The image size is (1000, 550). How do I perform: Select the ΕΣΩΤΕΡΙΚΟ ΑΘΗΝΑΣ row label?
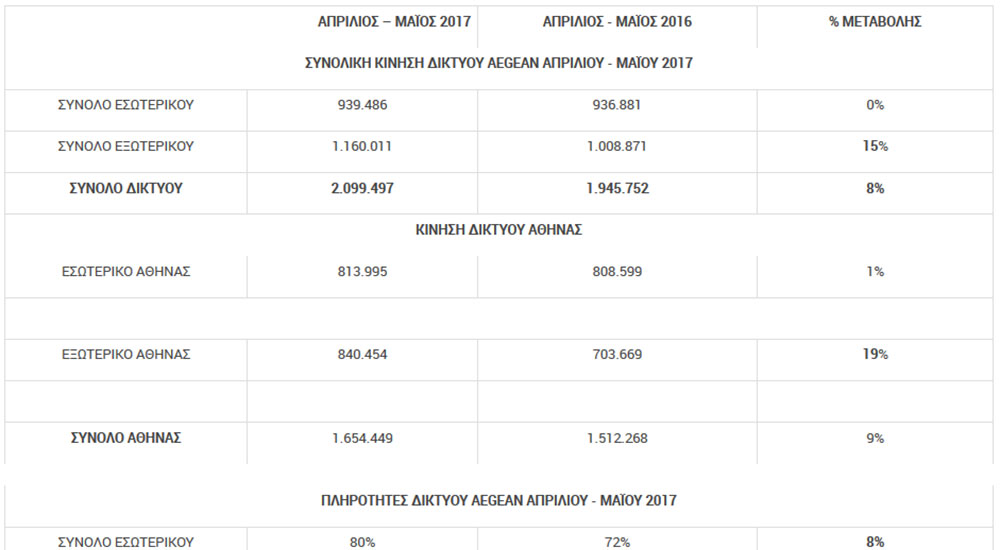click(x=126, y=271)
